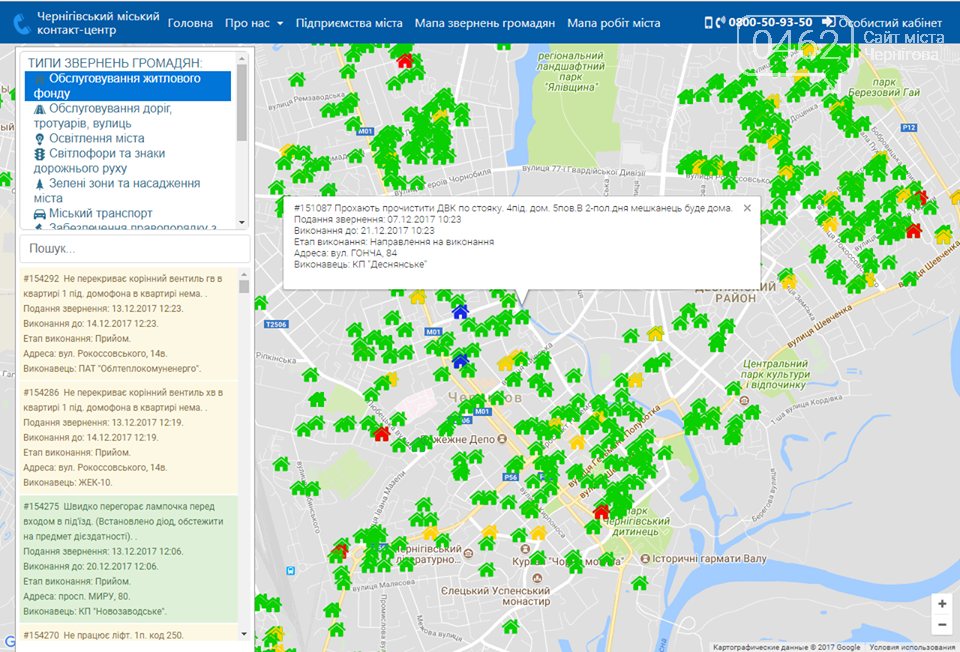Open request #154292 in the list
Image resolution: width=960 pixels, height=652 pixels.
[x=129, y=323]
